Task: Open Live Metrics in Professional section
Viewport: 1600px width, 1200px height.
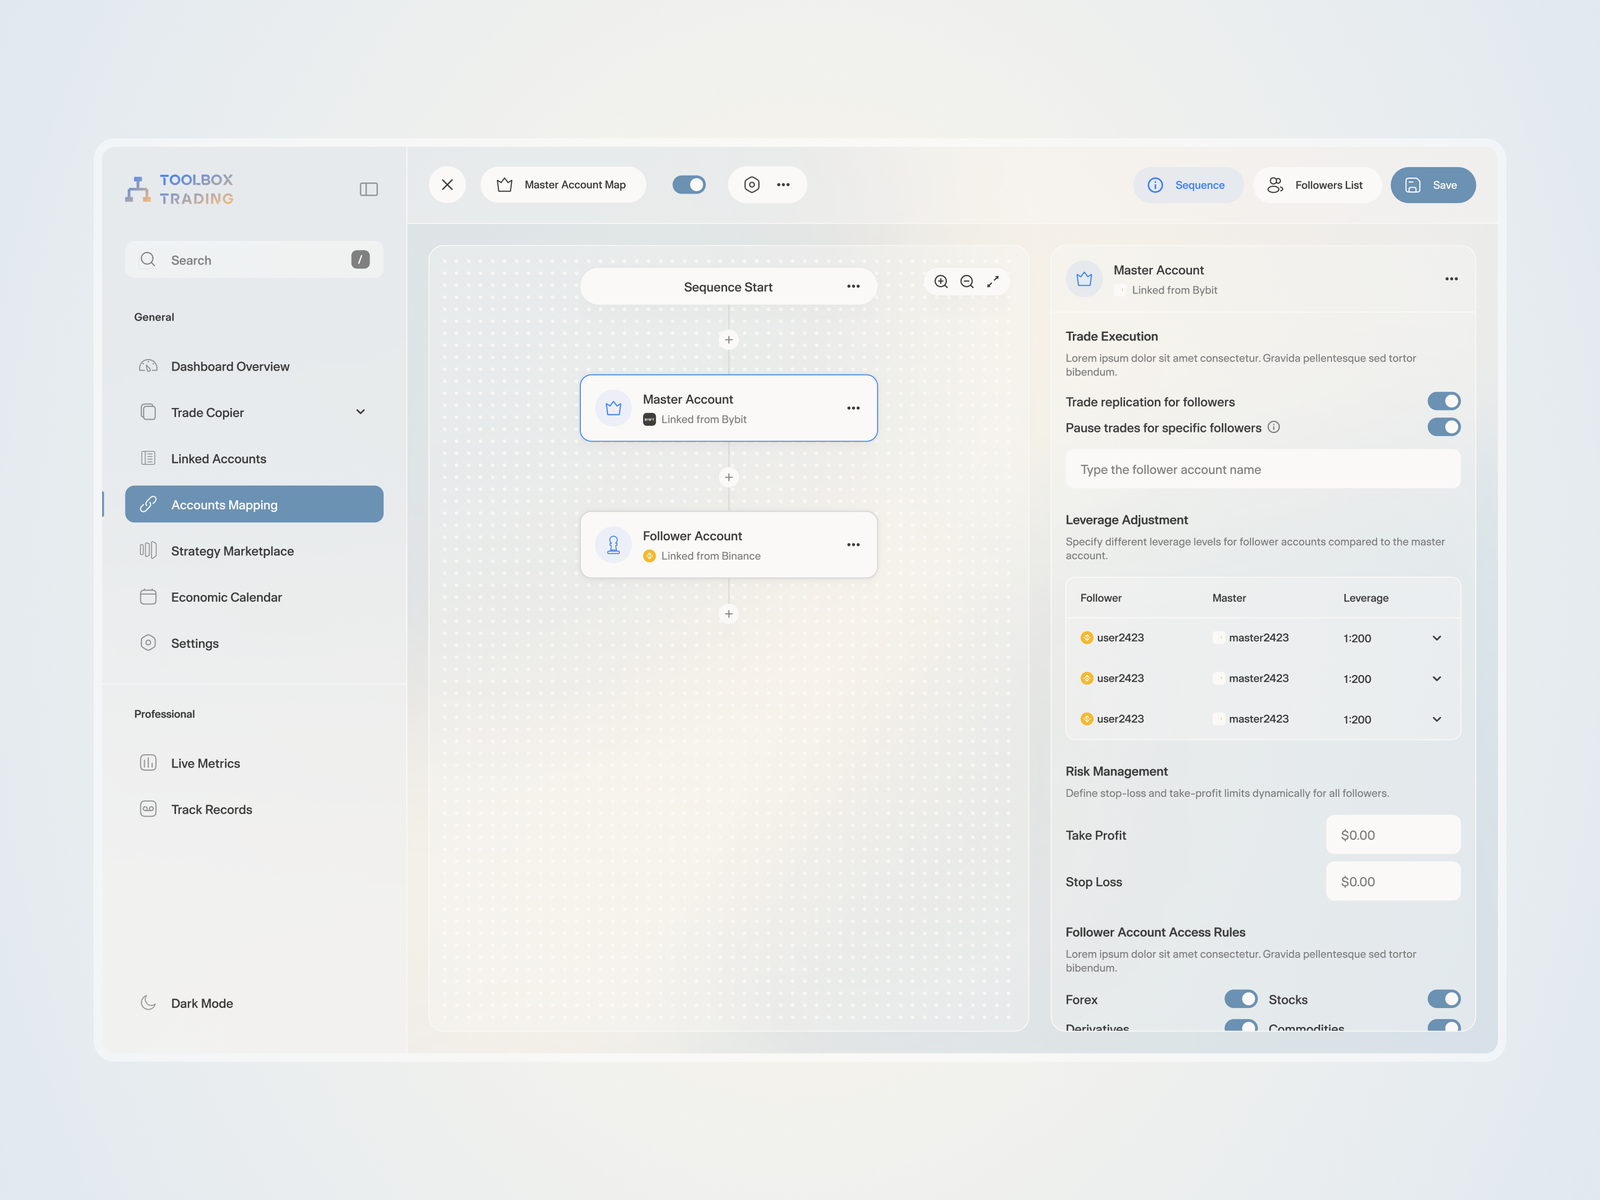Action: point(205,763)
